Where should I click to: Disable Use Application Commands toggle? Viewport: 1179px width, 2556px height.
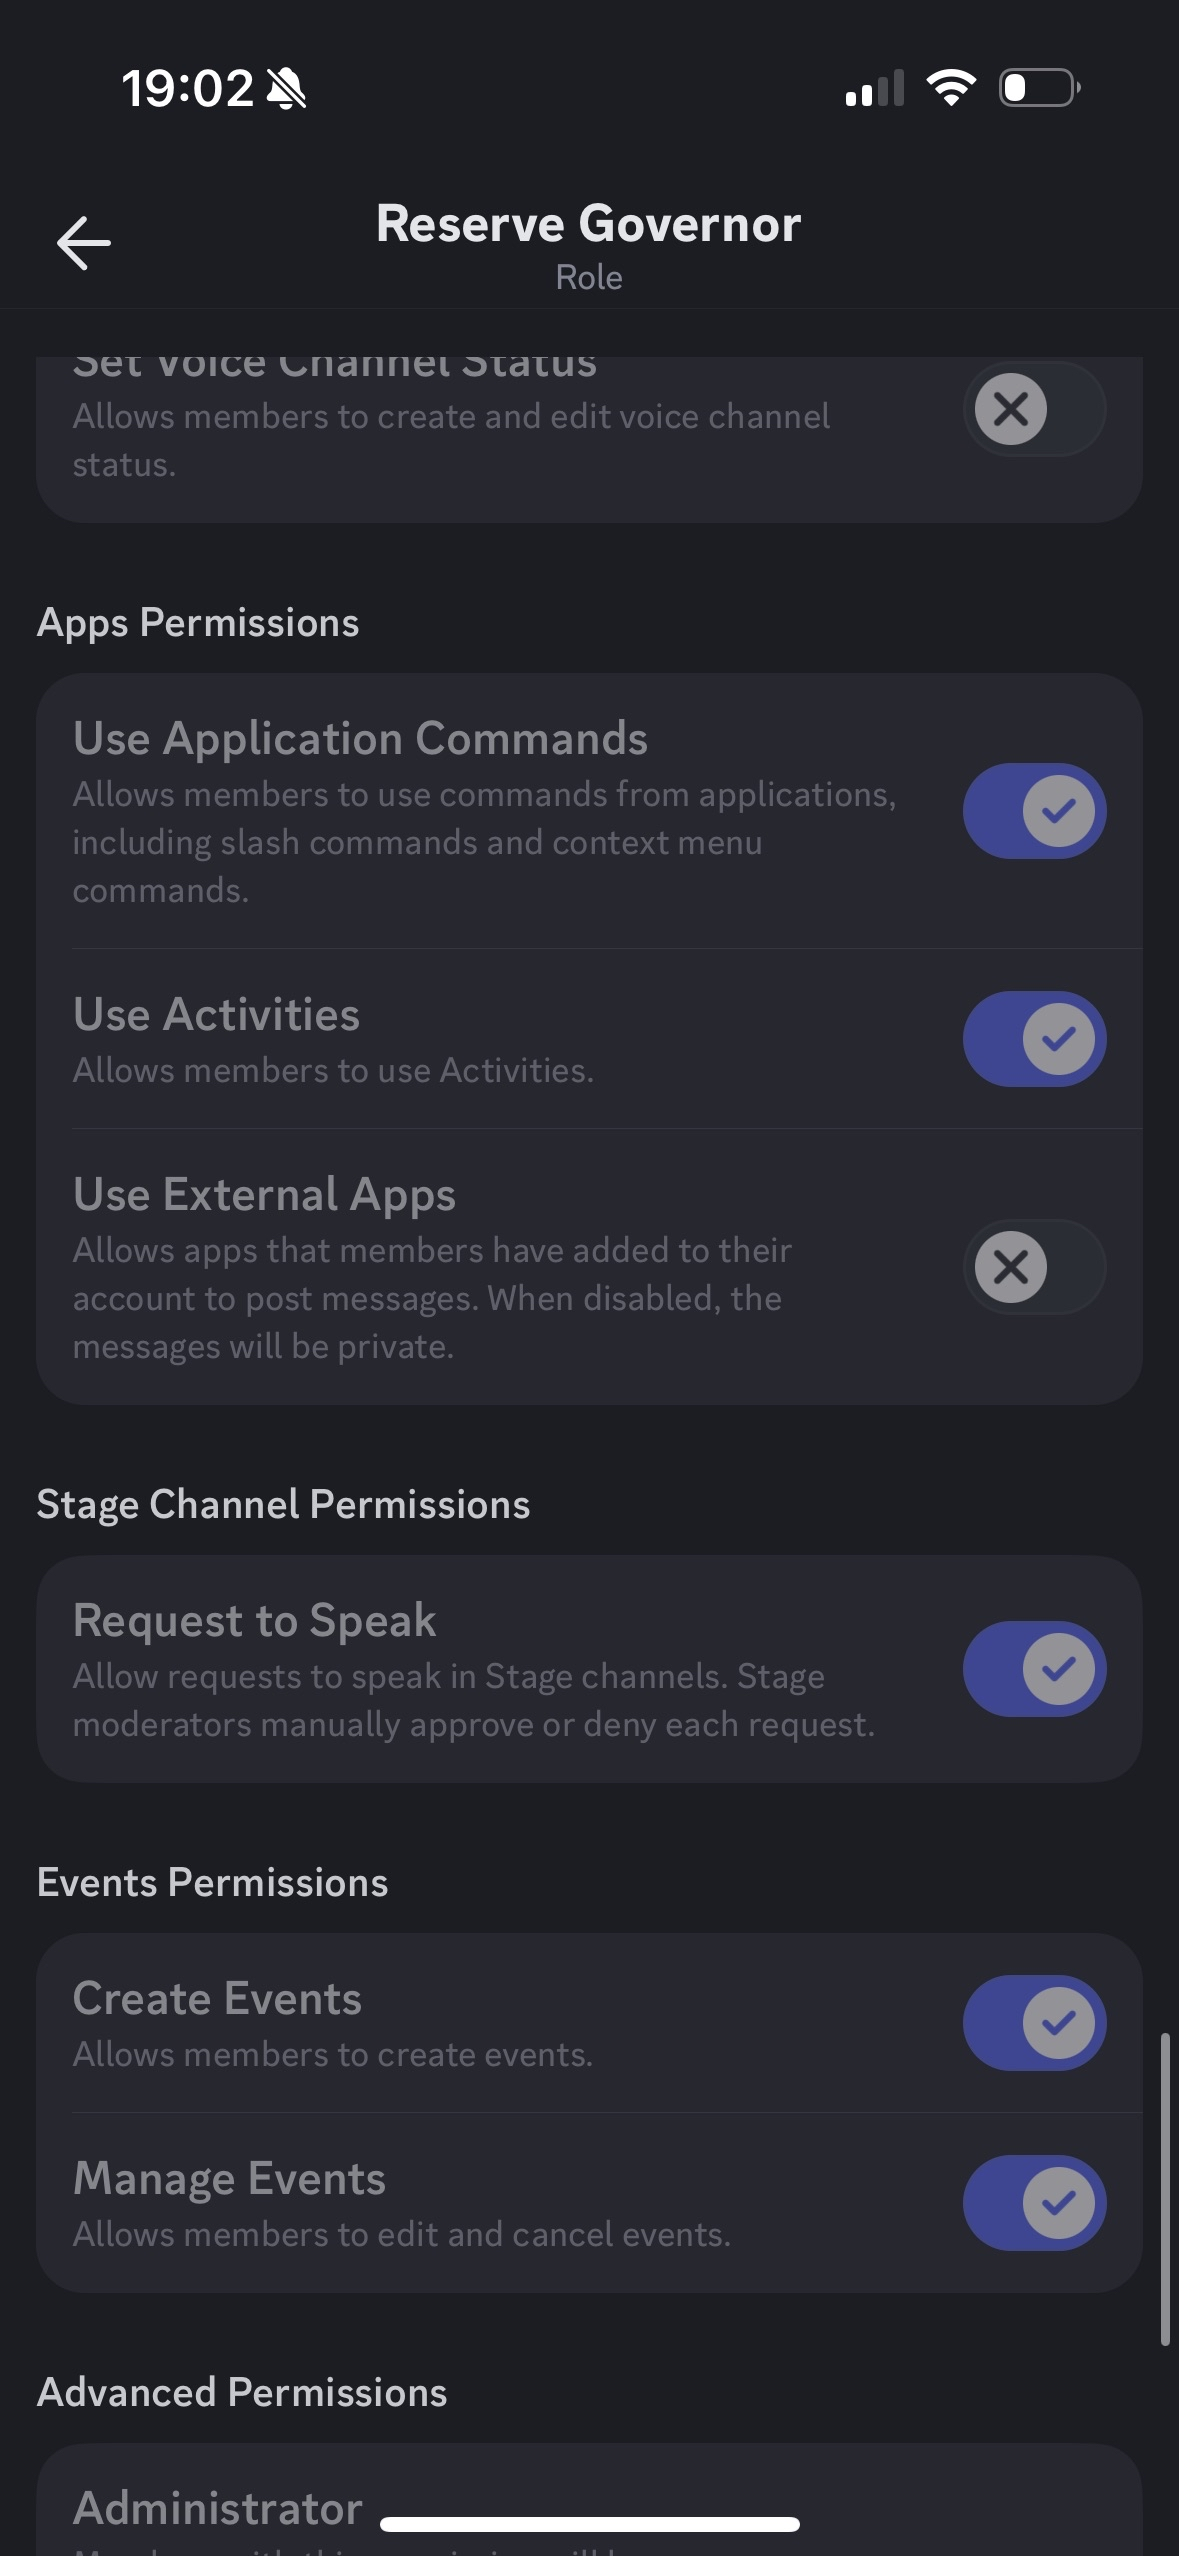click(x=1034, y=811)
